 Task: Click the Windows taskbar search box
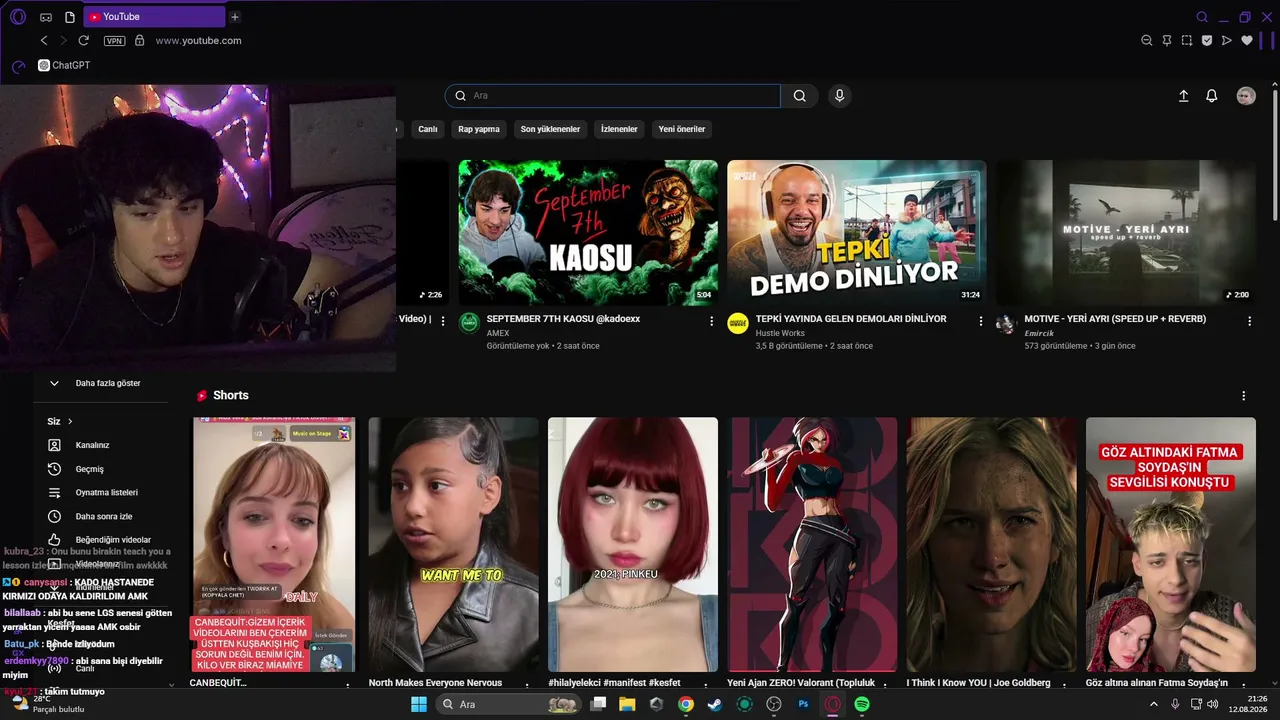point(509,704)
